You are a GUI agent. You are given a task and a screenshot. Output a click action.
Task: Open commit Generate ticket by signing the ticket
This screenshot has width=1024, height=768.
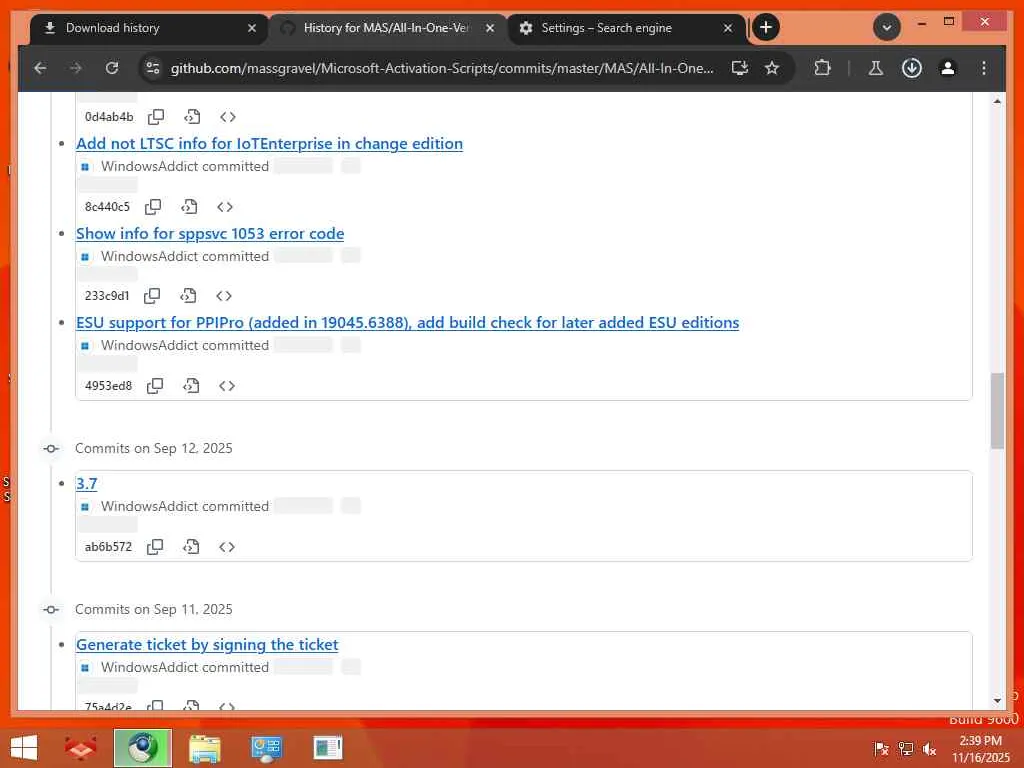pos(207,645)
